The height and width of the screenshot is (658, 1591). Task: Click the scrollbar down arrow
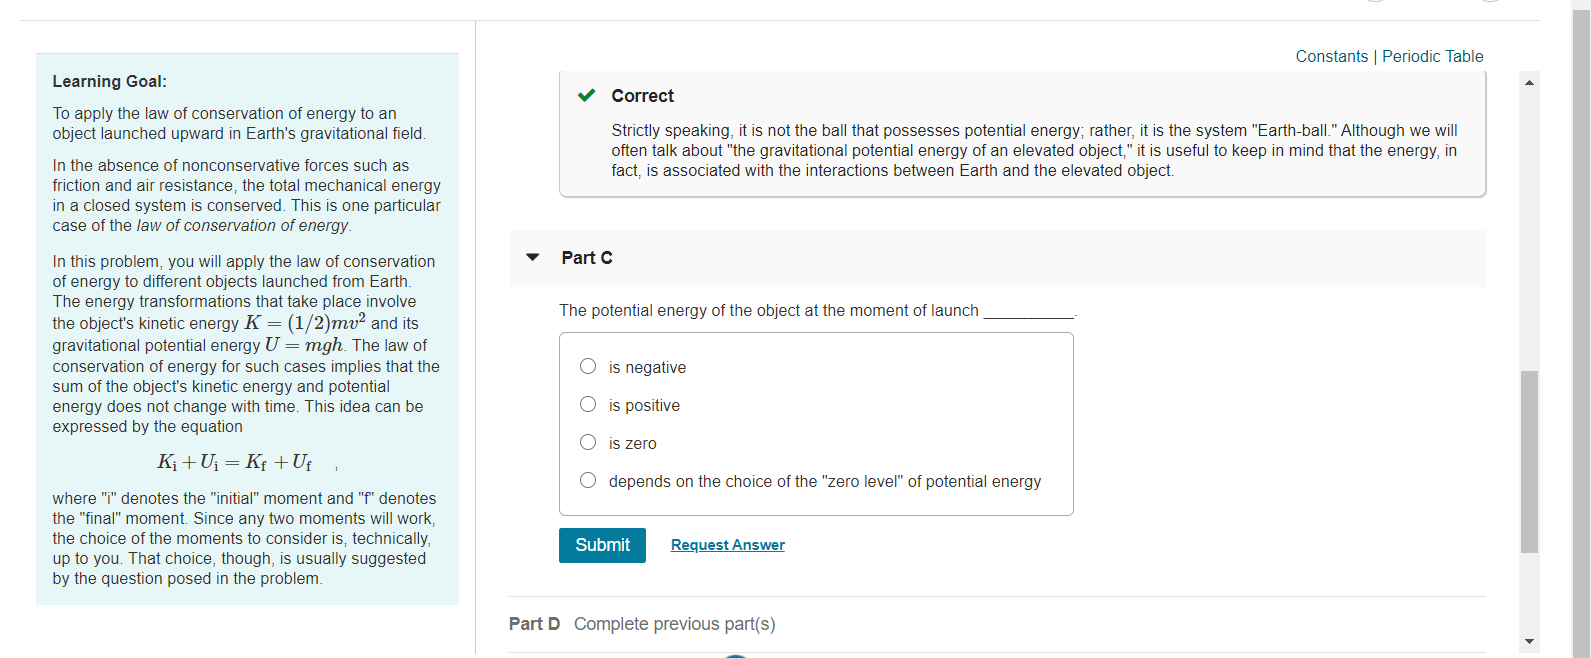tap(1528, 639)
